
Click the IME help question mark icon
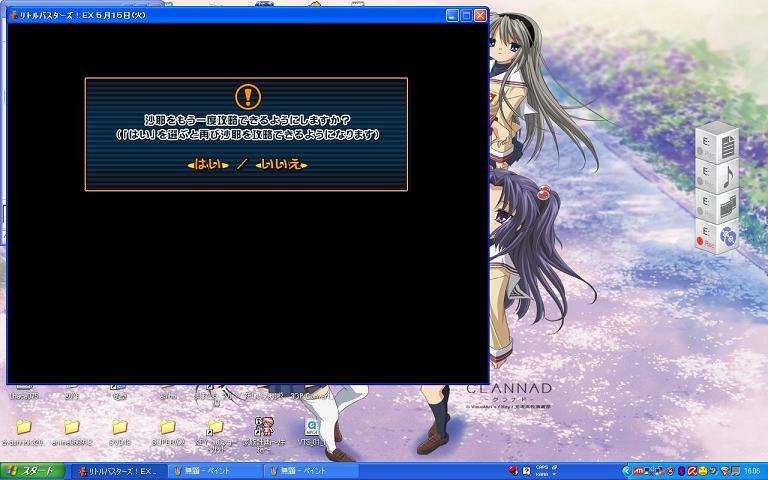pyautogui.click(x=527, y=471)
